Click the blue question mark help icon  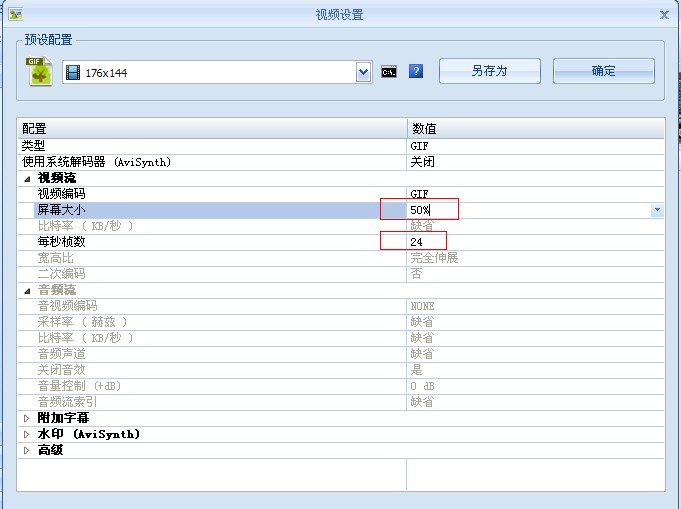click(x=416, y=71)
